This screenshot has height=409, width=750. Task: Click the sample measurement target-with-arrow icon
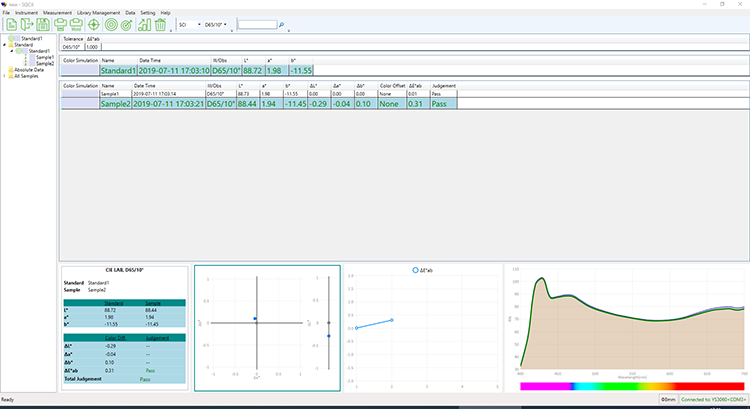128,24
